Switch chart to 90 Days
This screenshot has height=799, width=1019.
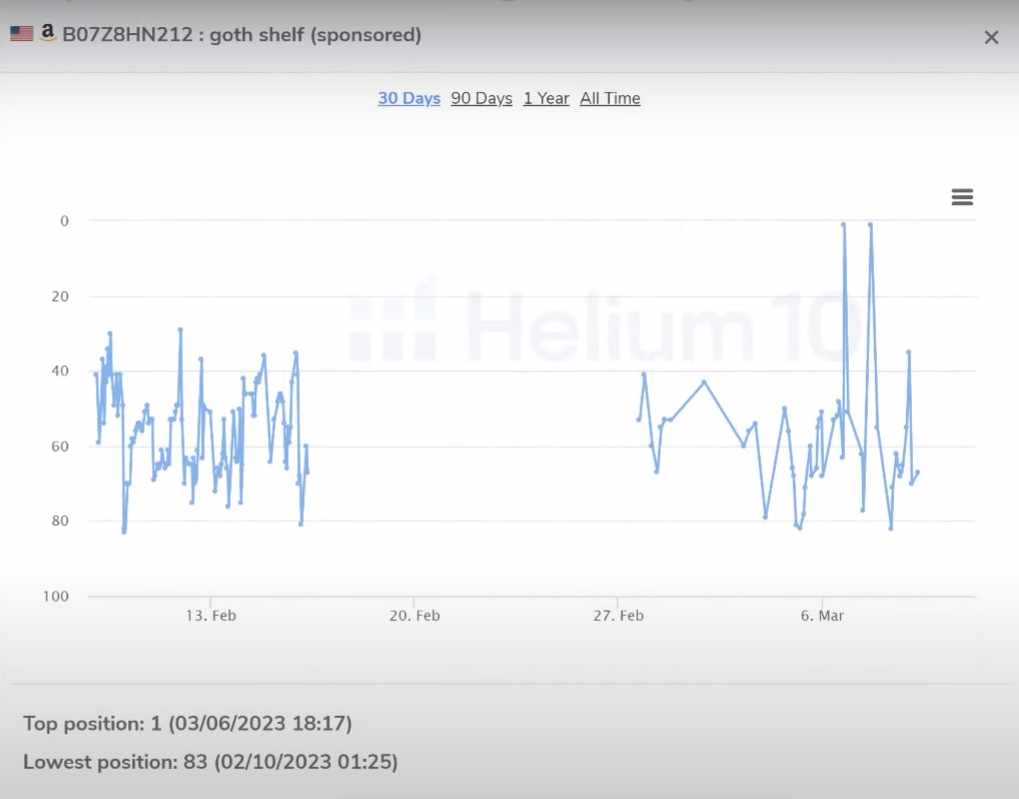point(482,98)
